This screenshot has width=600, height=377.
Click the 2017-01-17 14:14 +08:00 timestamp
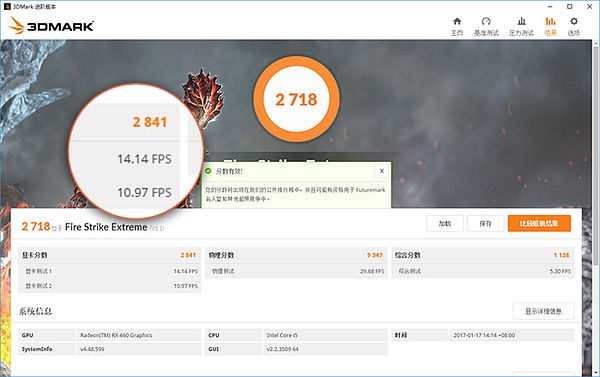coord(484,335)
